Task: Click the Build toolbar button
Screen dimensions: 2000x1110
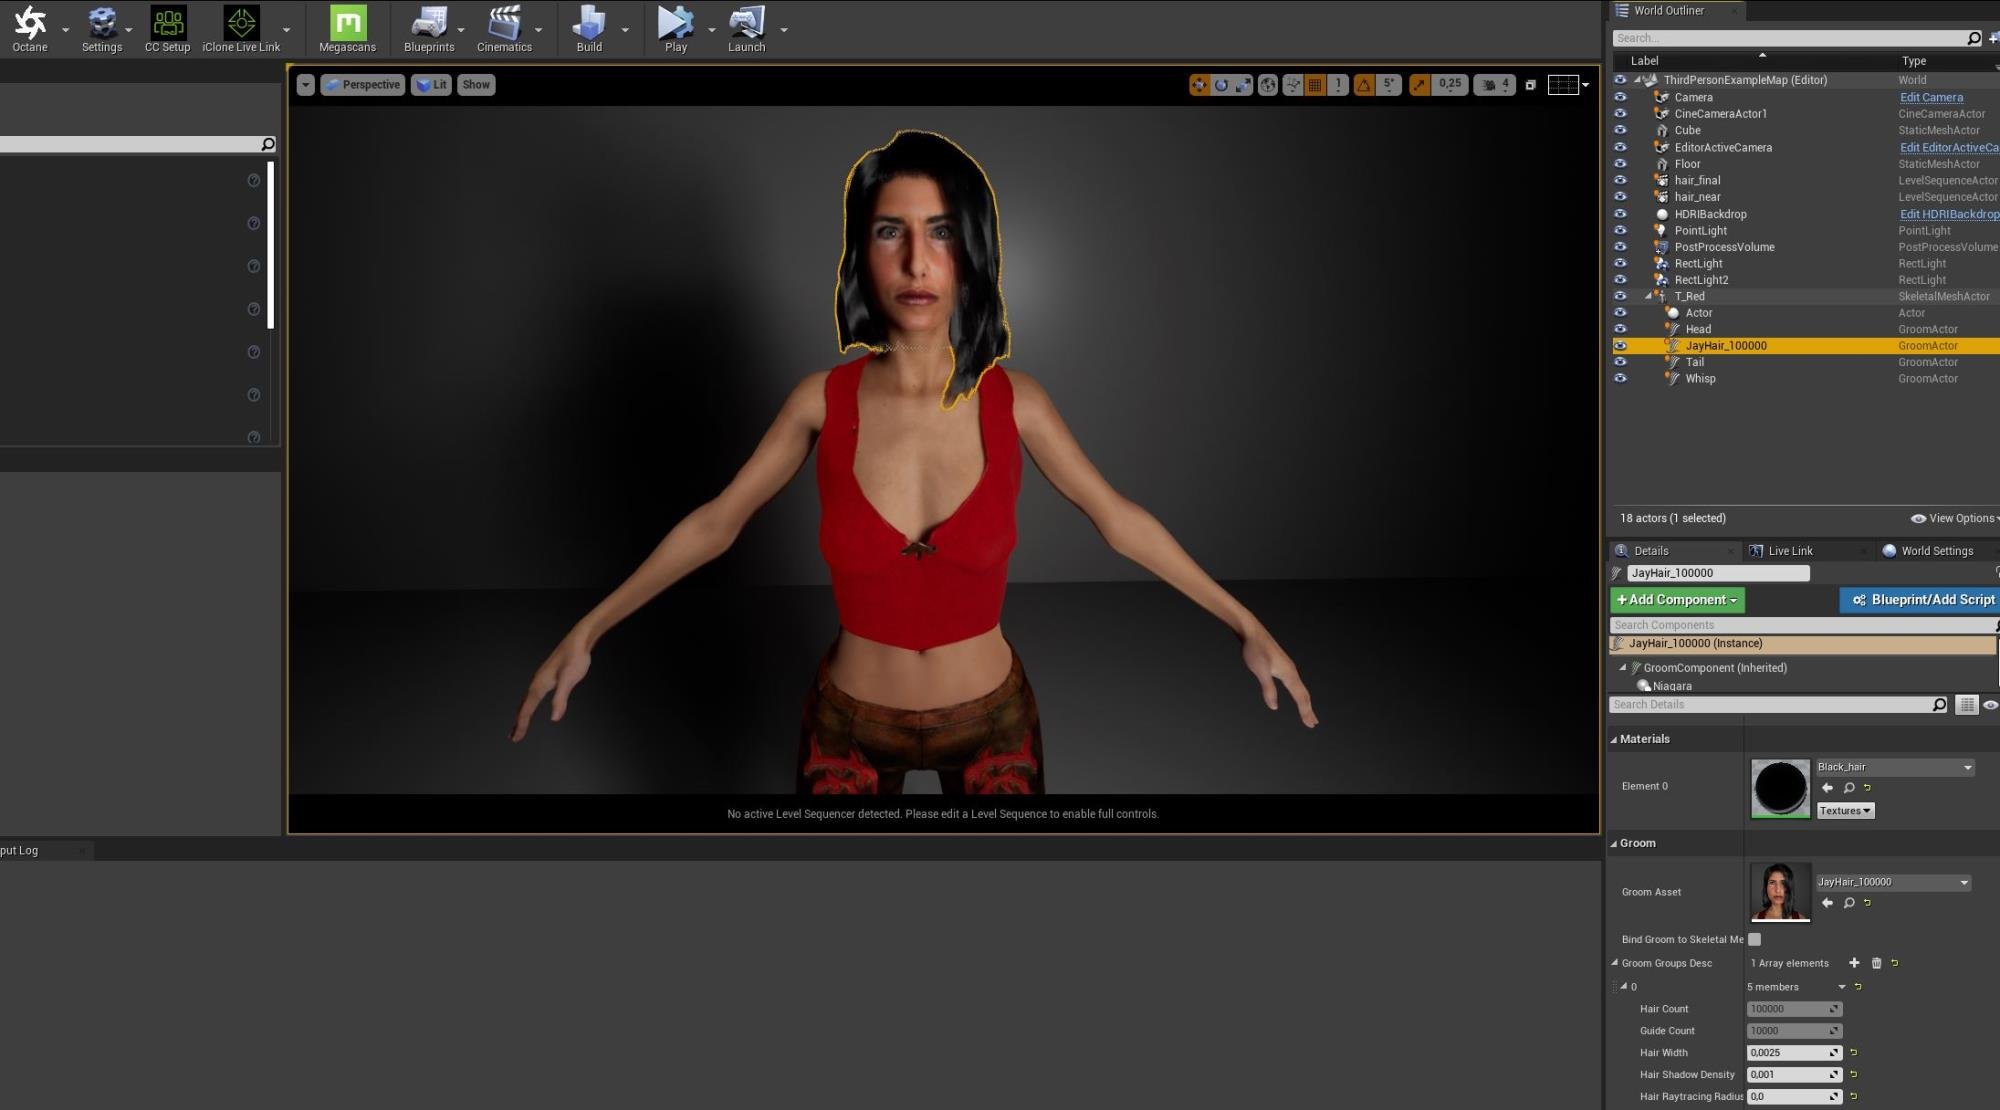Action: pos(589,28)
